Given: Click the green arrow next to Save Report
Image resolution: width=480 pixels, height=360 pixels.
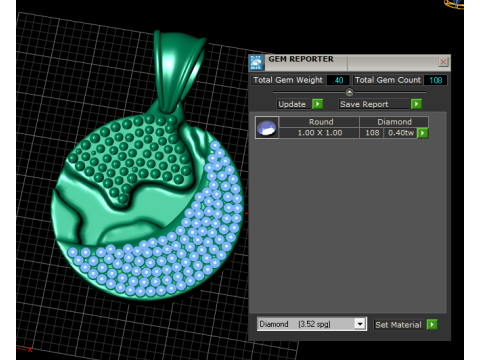Looking at the screenshot, I should (416, 104).
